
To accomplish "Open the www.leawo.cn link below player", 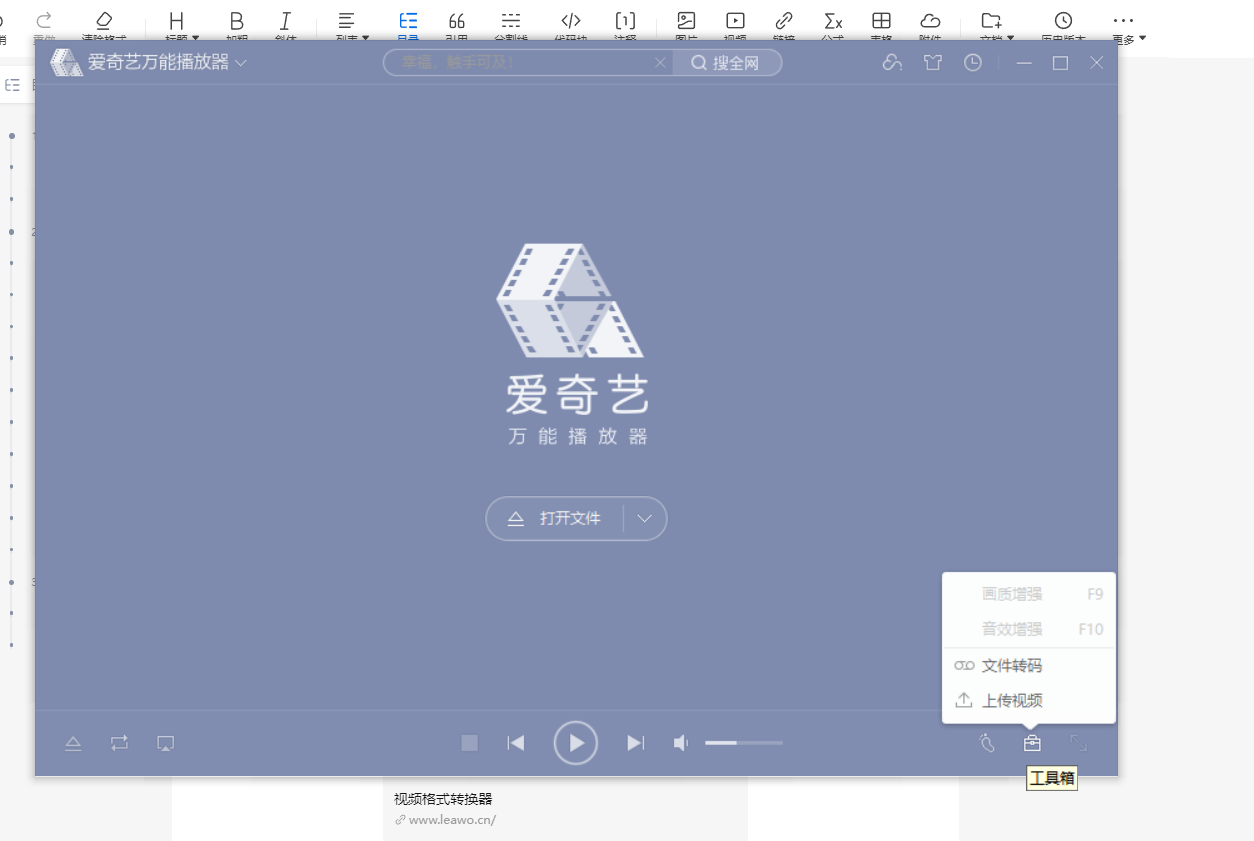I will coord(452,820).
